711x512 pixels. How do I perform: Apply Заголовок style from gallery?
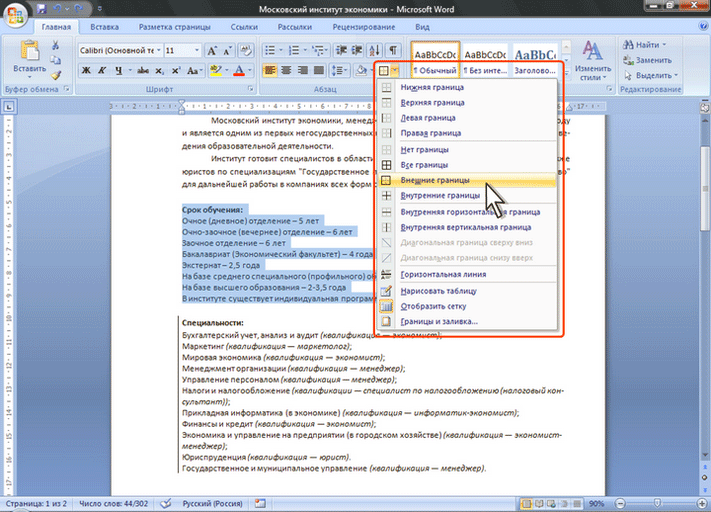(x=536, y=59)
